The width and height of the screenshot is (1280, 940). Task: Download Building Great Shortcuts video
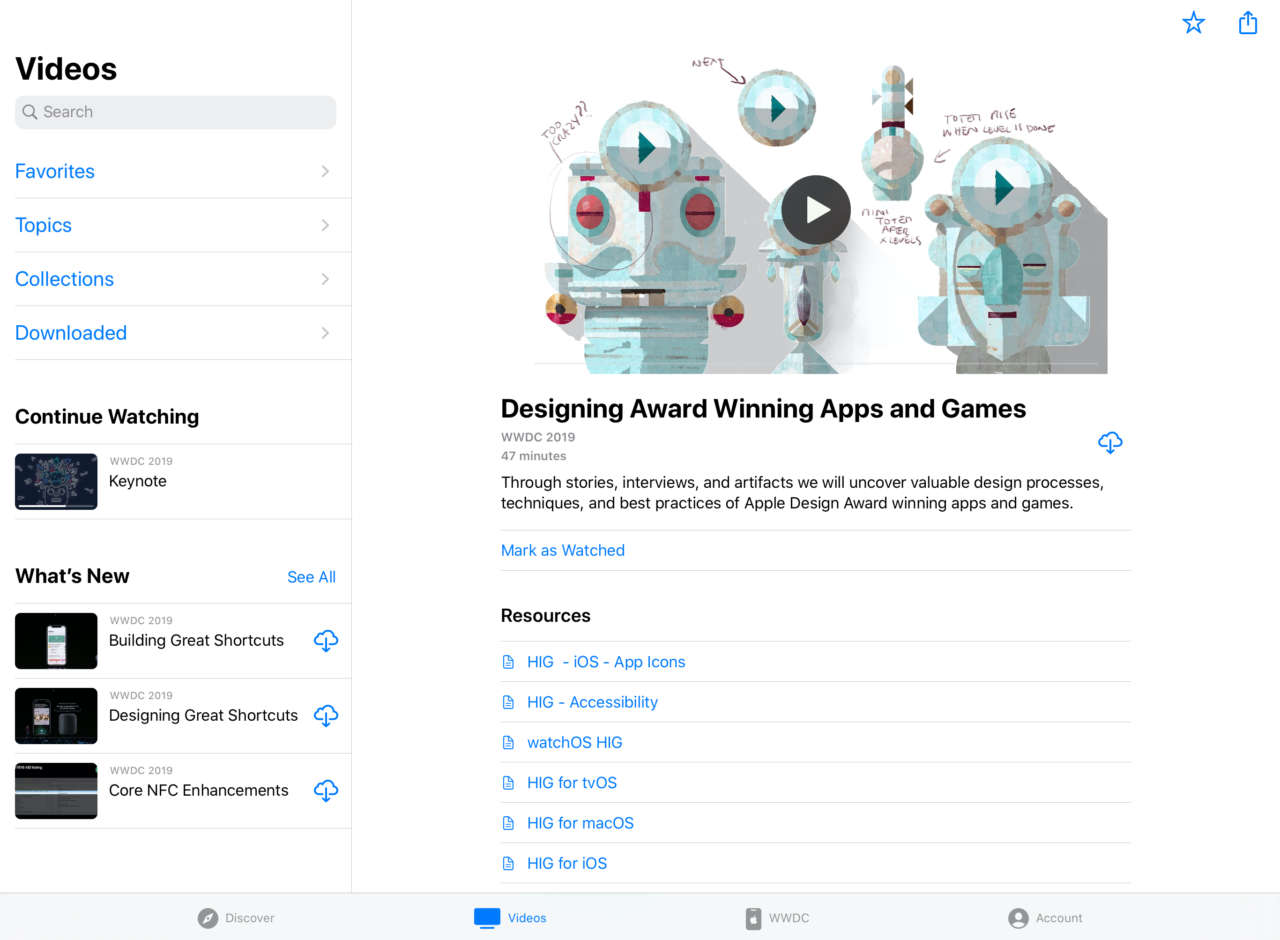pos(326,641)
